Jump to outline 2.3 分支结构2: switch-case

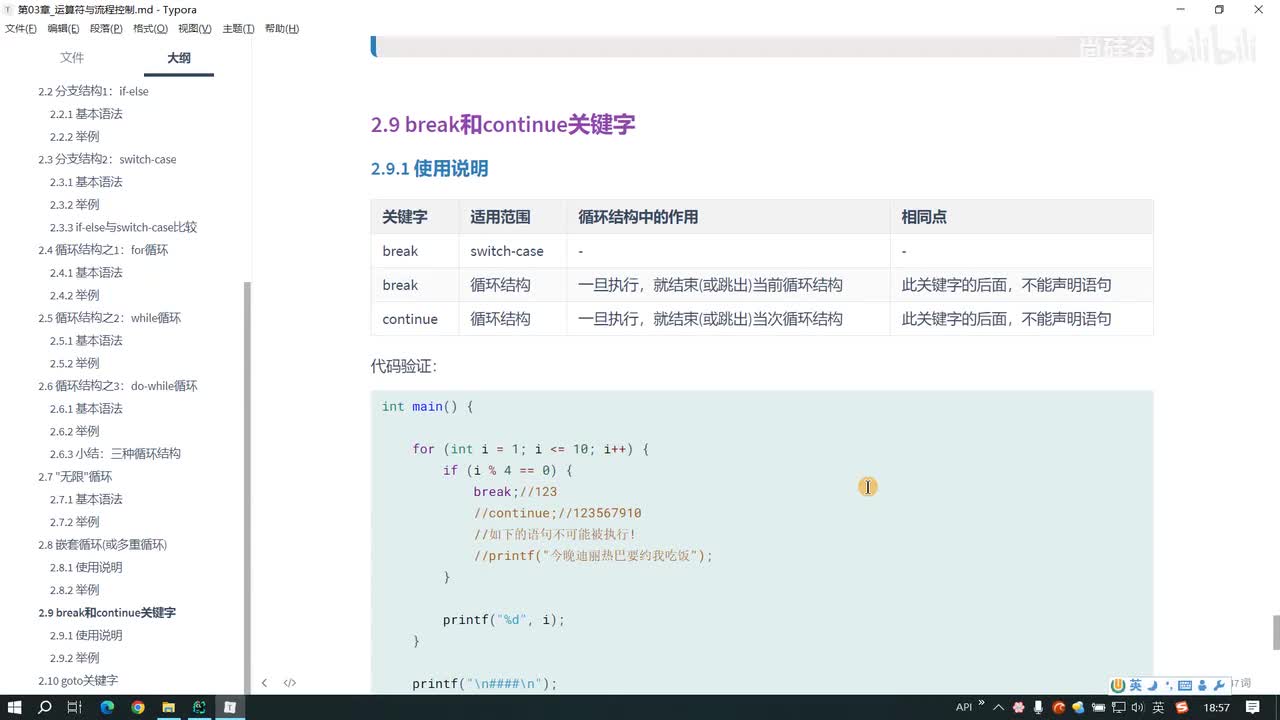107,159
